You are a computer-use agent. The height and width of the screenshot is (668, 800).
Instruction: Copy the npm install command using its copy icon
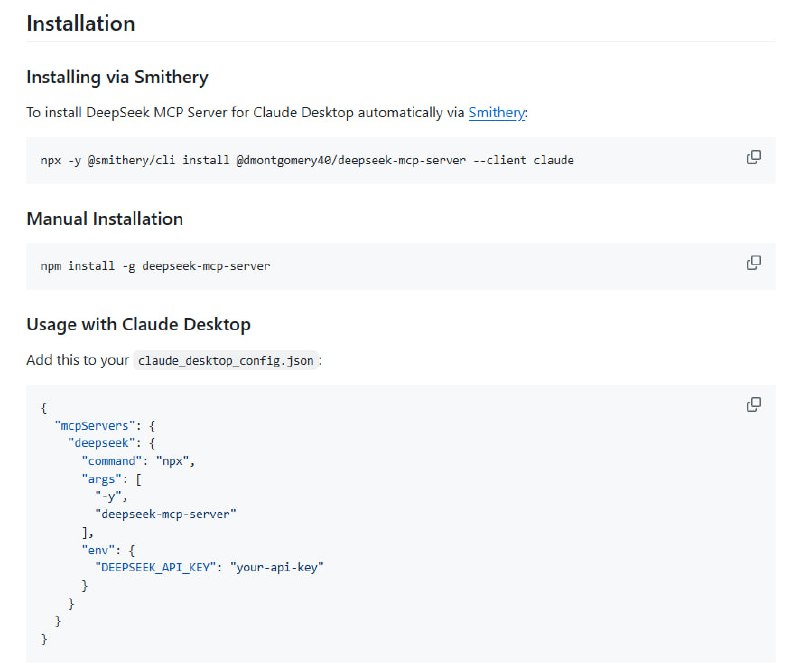[x=753, y=262]
